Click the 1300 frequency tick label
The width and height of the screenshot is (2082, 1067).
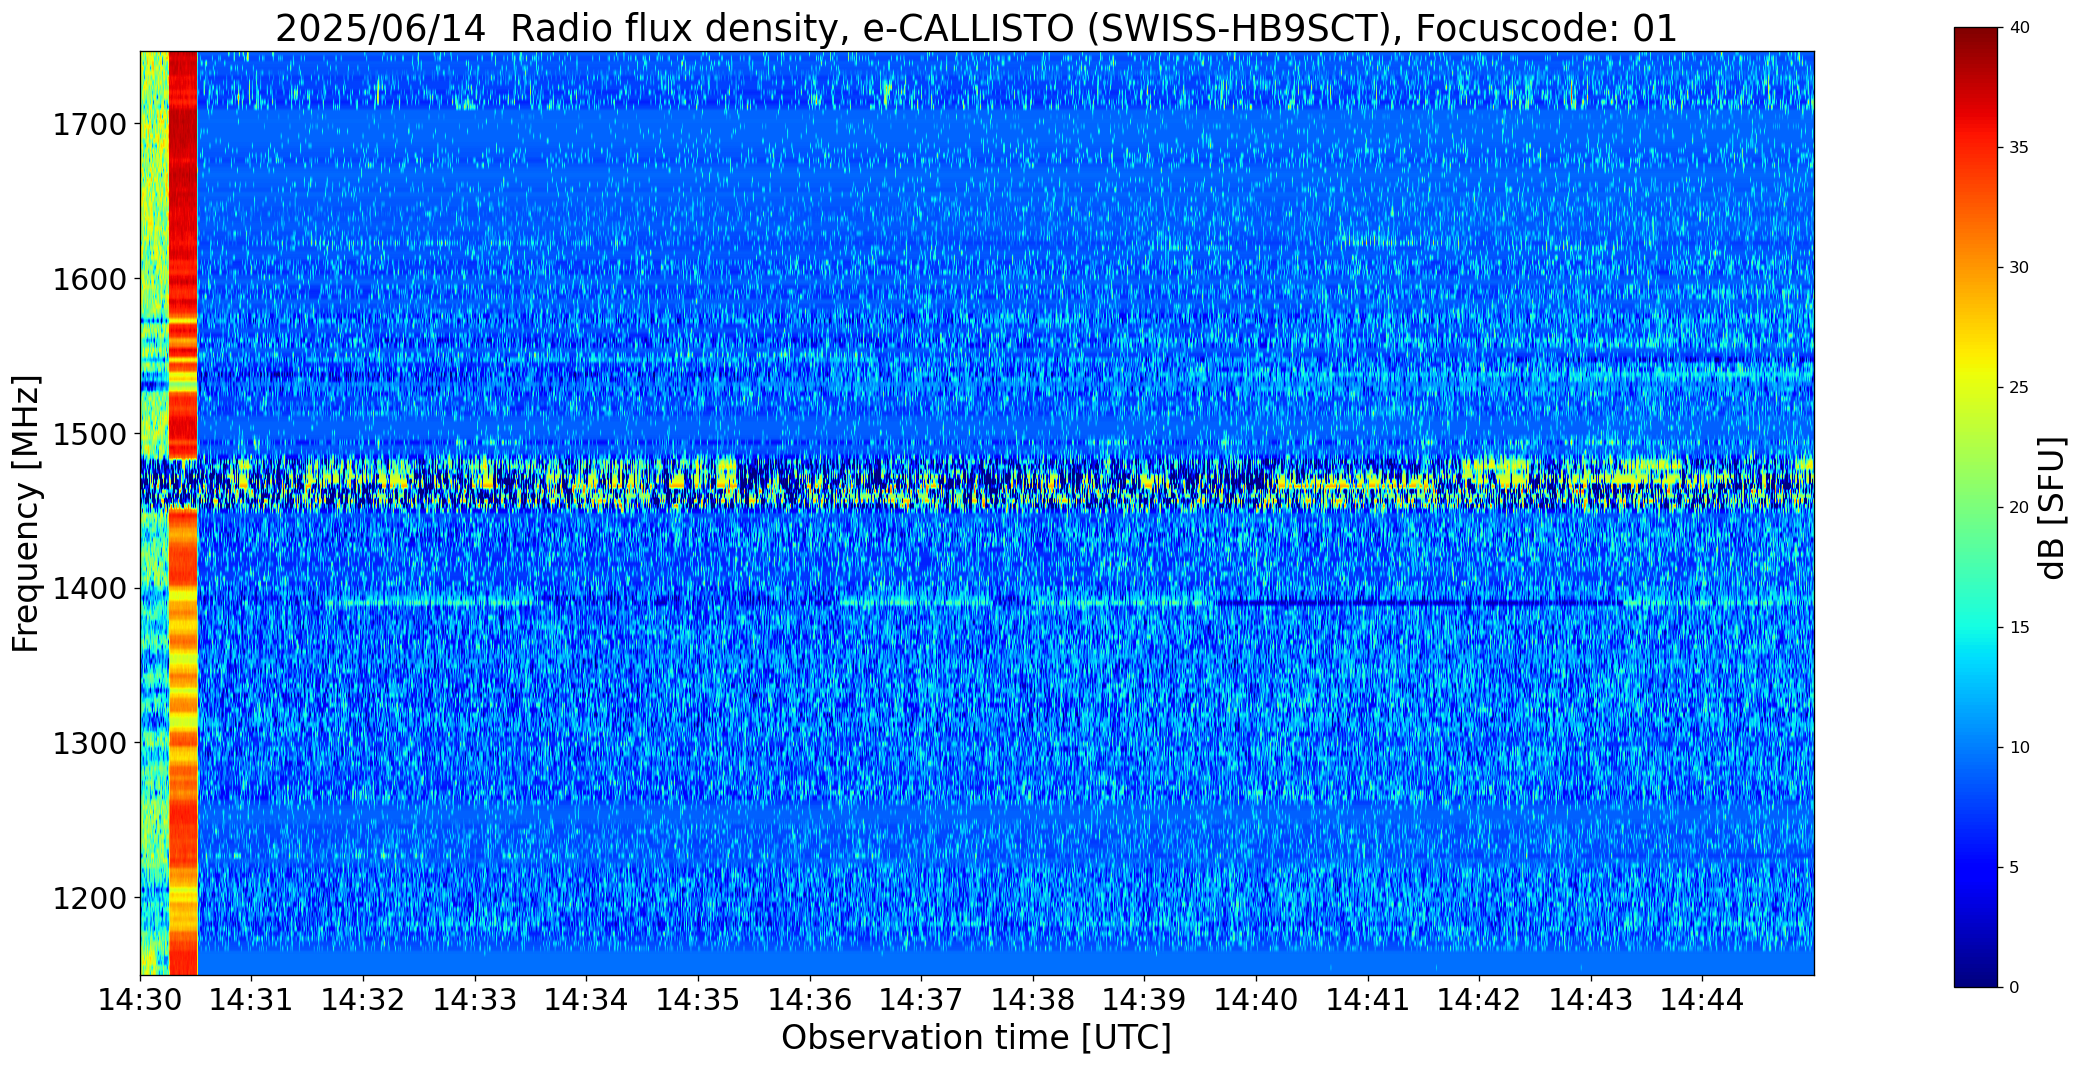[x=88, y=743]
